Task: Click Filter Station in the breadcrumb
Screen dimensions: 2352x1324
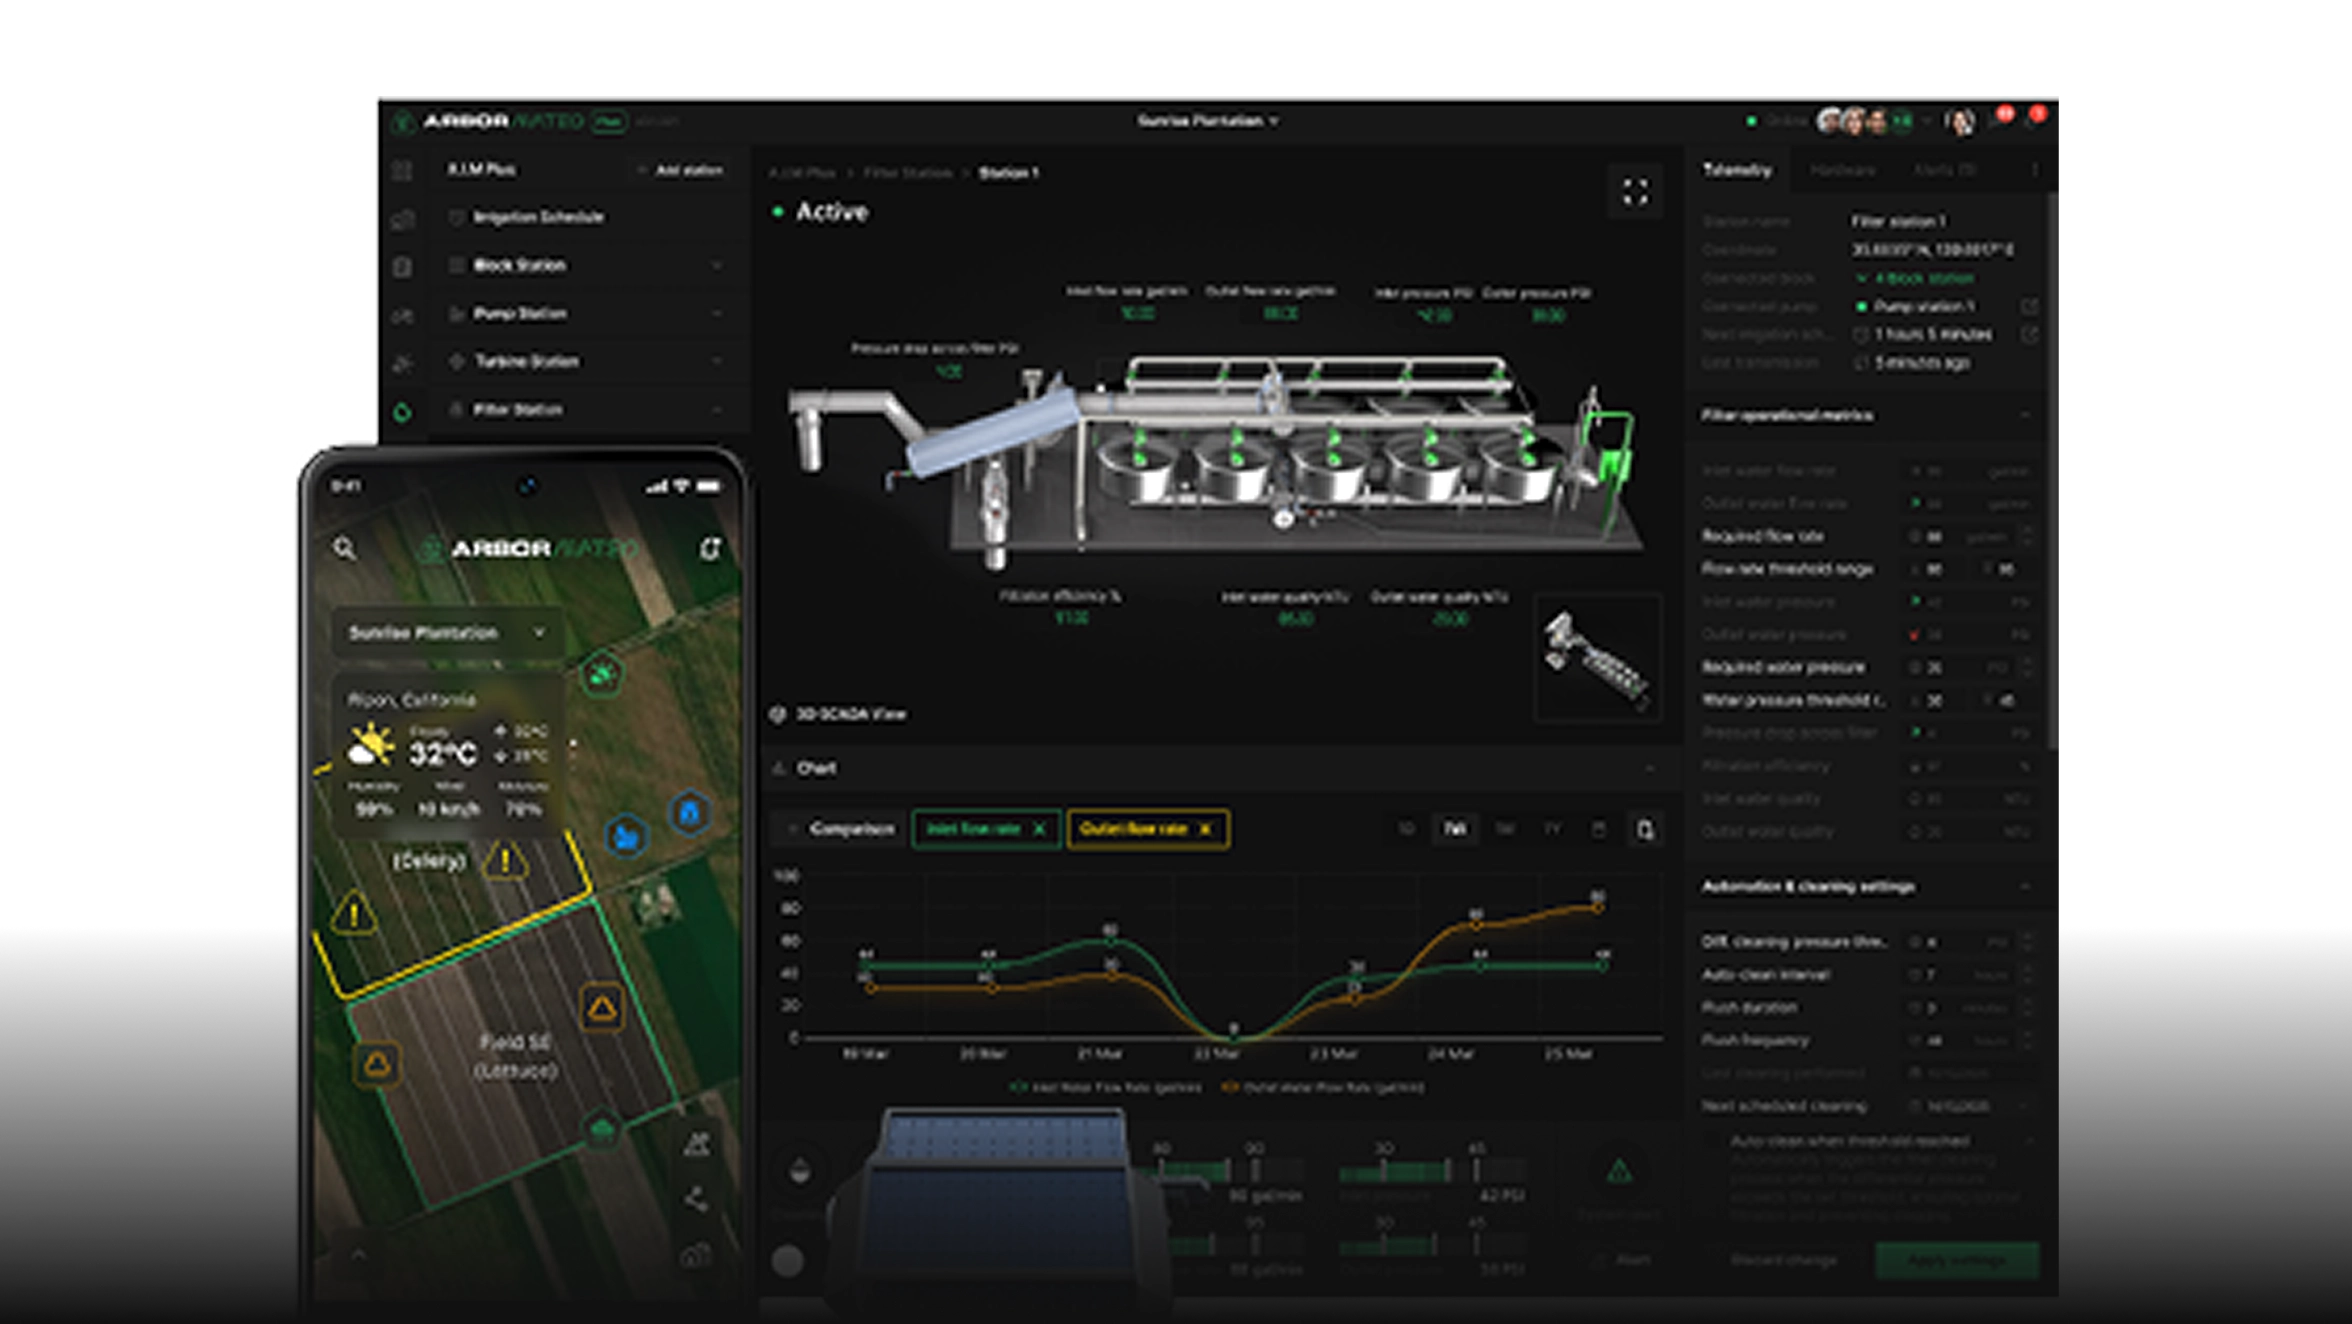Action: click(907, 173)
